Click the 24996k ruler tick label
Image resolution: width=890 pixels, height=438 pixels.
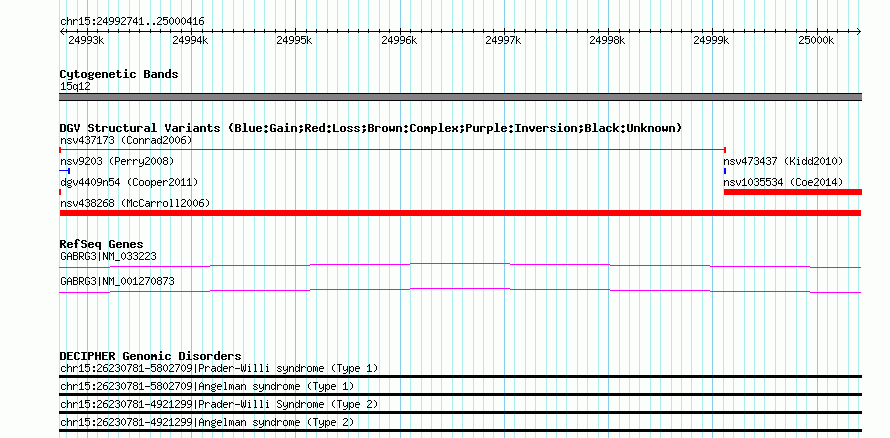tap(400, 40)
